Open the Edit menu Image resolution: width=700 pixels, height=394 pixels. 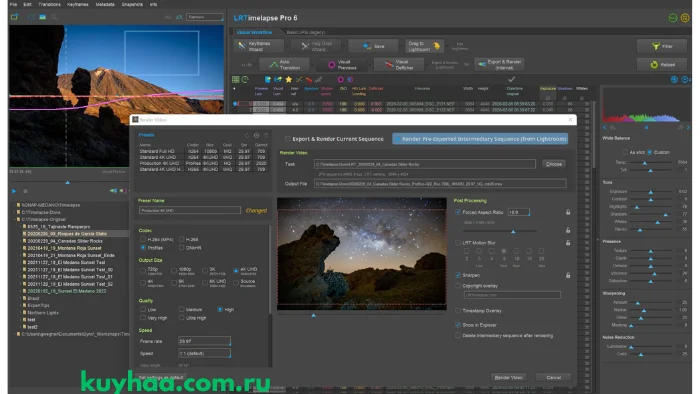pyautogui.click(x=27, y=4)
